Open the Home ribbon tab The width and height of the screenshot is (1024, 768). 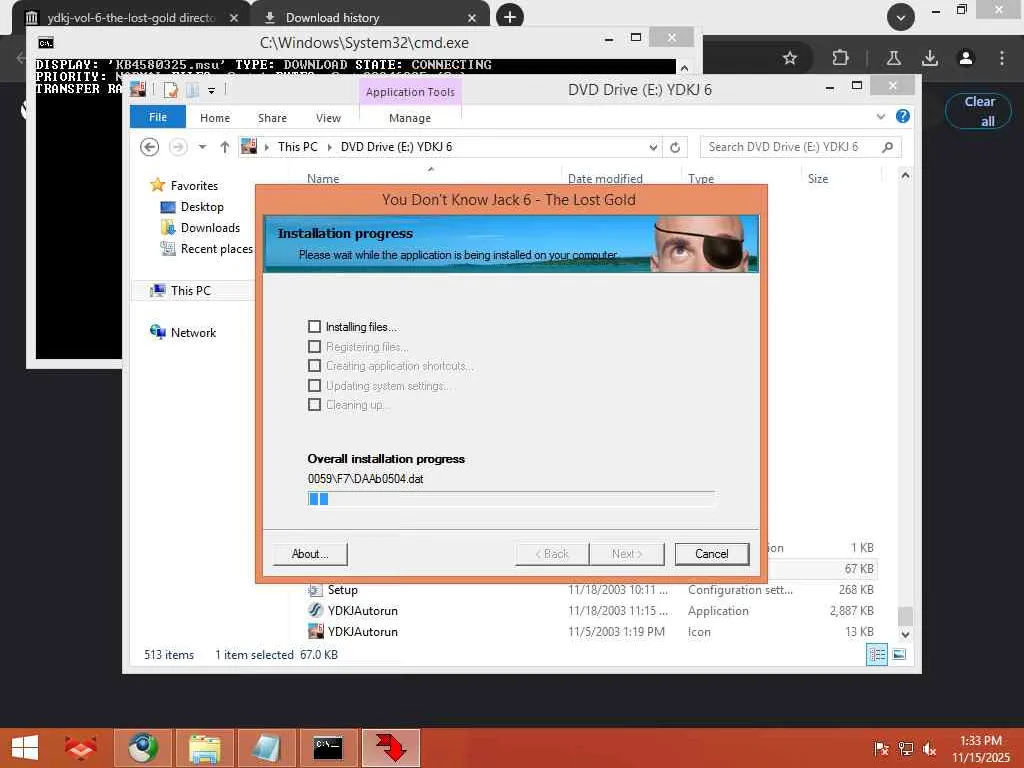click(215, 118)
